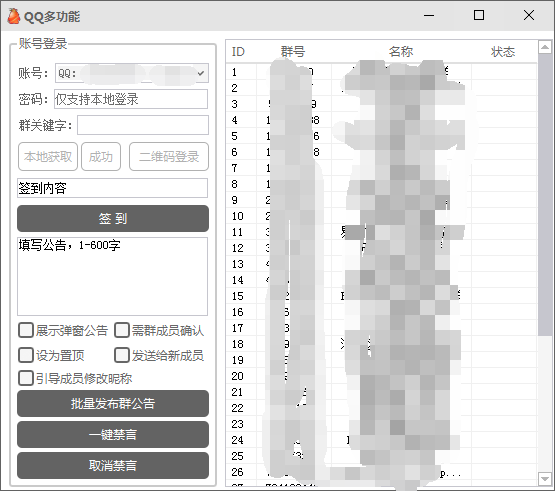Click the 一键禁言 mute button
The image size is (555, 491).
[x=113, y=434]
